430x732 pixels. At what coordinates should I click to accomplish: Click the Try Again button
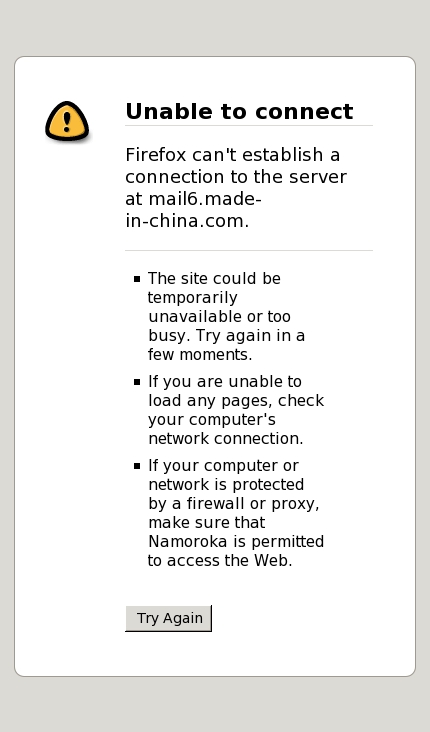pyautogui.click(x=169, y=618)
